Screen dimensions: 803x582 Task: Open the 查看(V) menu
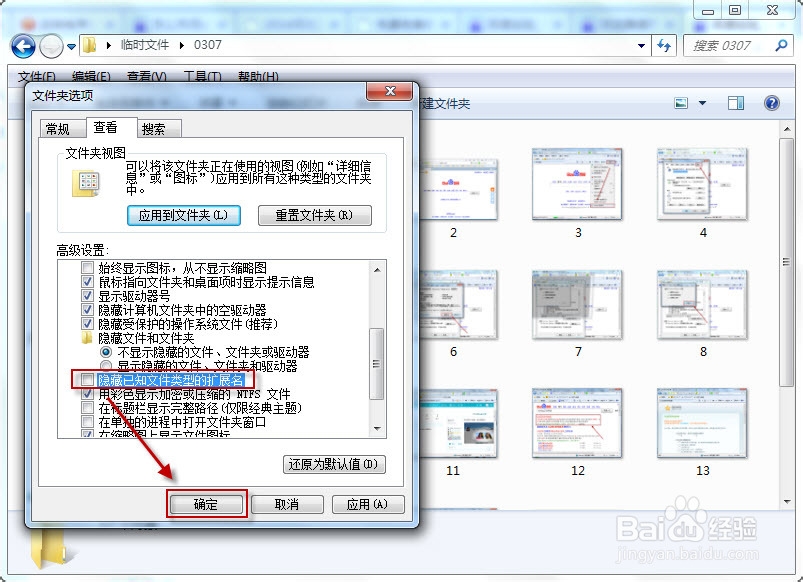coord(146,76)
